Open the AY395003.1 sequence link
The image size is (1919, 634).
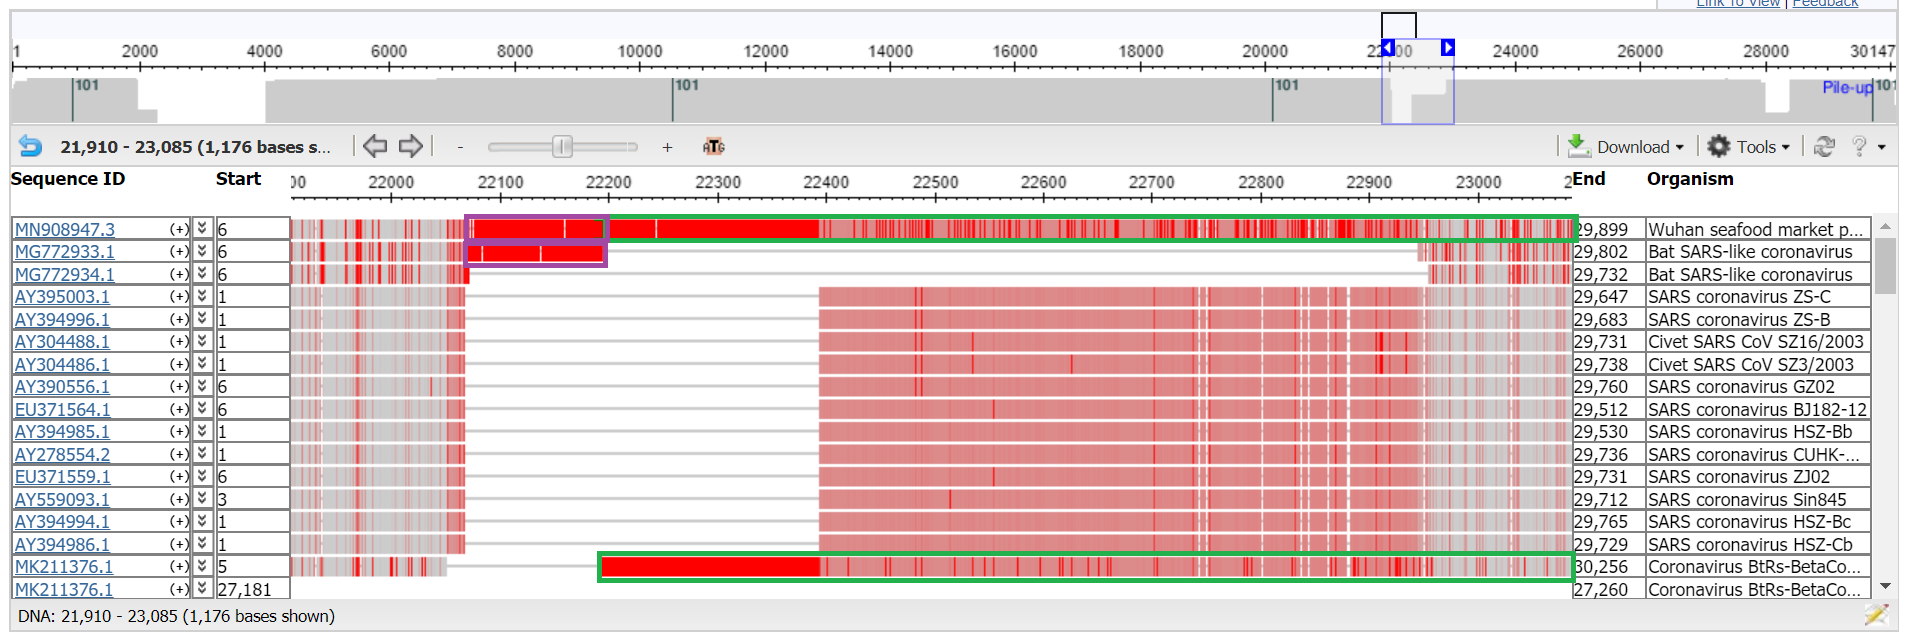pos(63,297)
